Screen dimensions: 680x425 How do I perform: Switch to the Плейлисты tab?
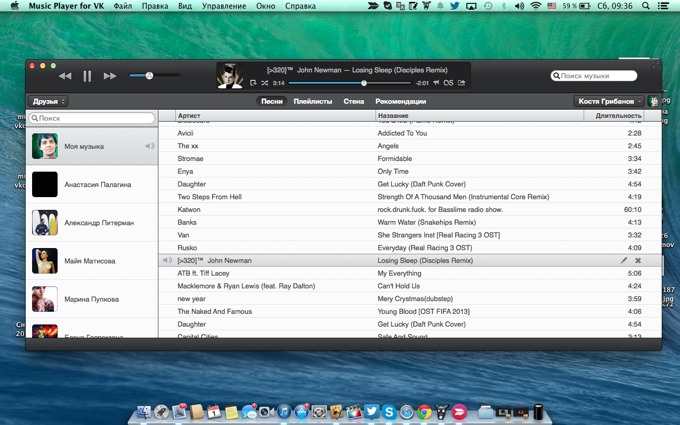click(313, 102)
